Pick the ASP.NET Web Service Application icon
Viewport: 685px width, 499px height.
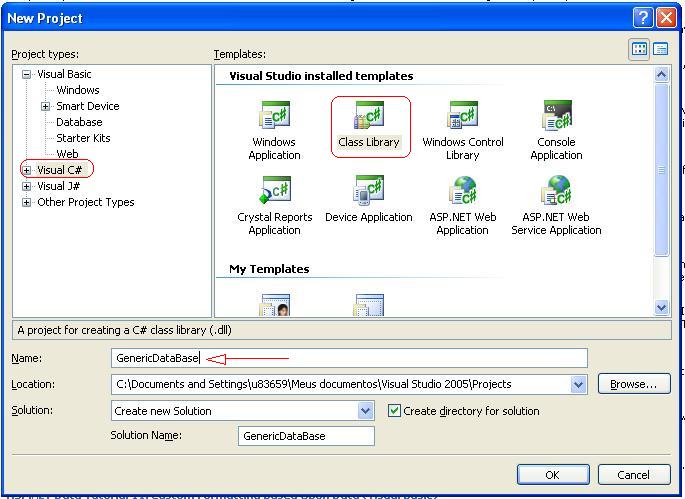557,190
